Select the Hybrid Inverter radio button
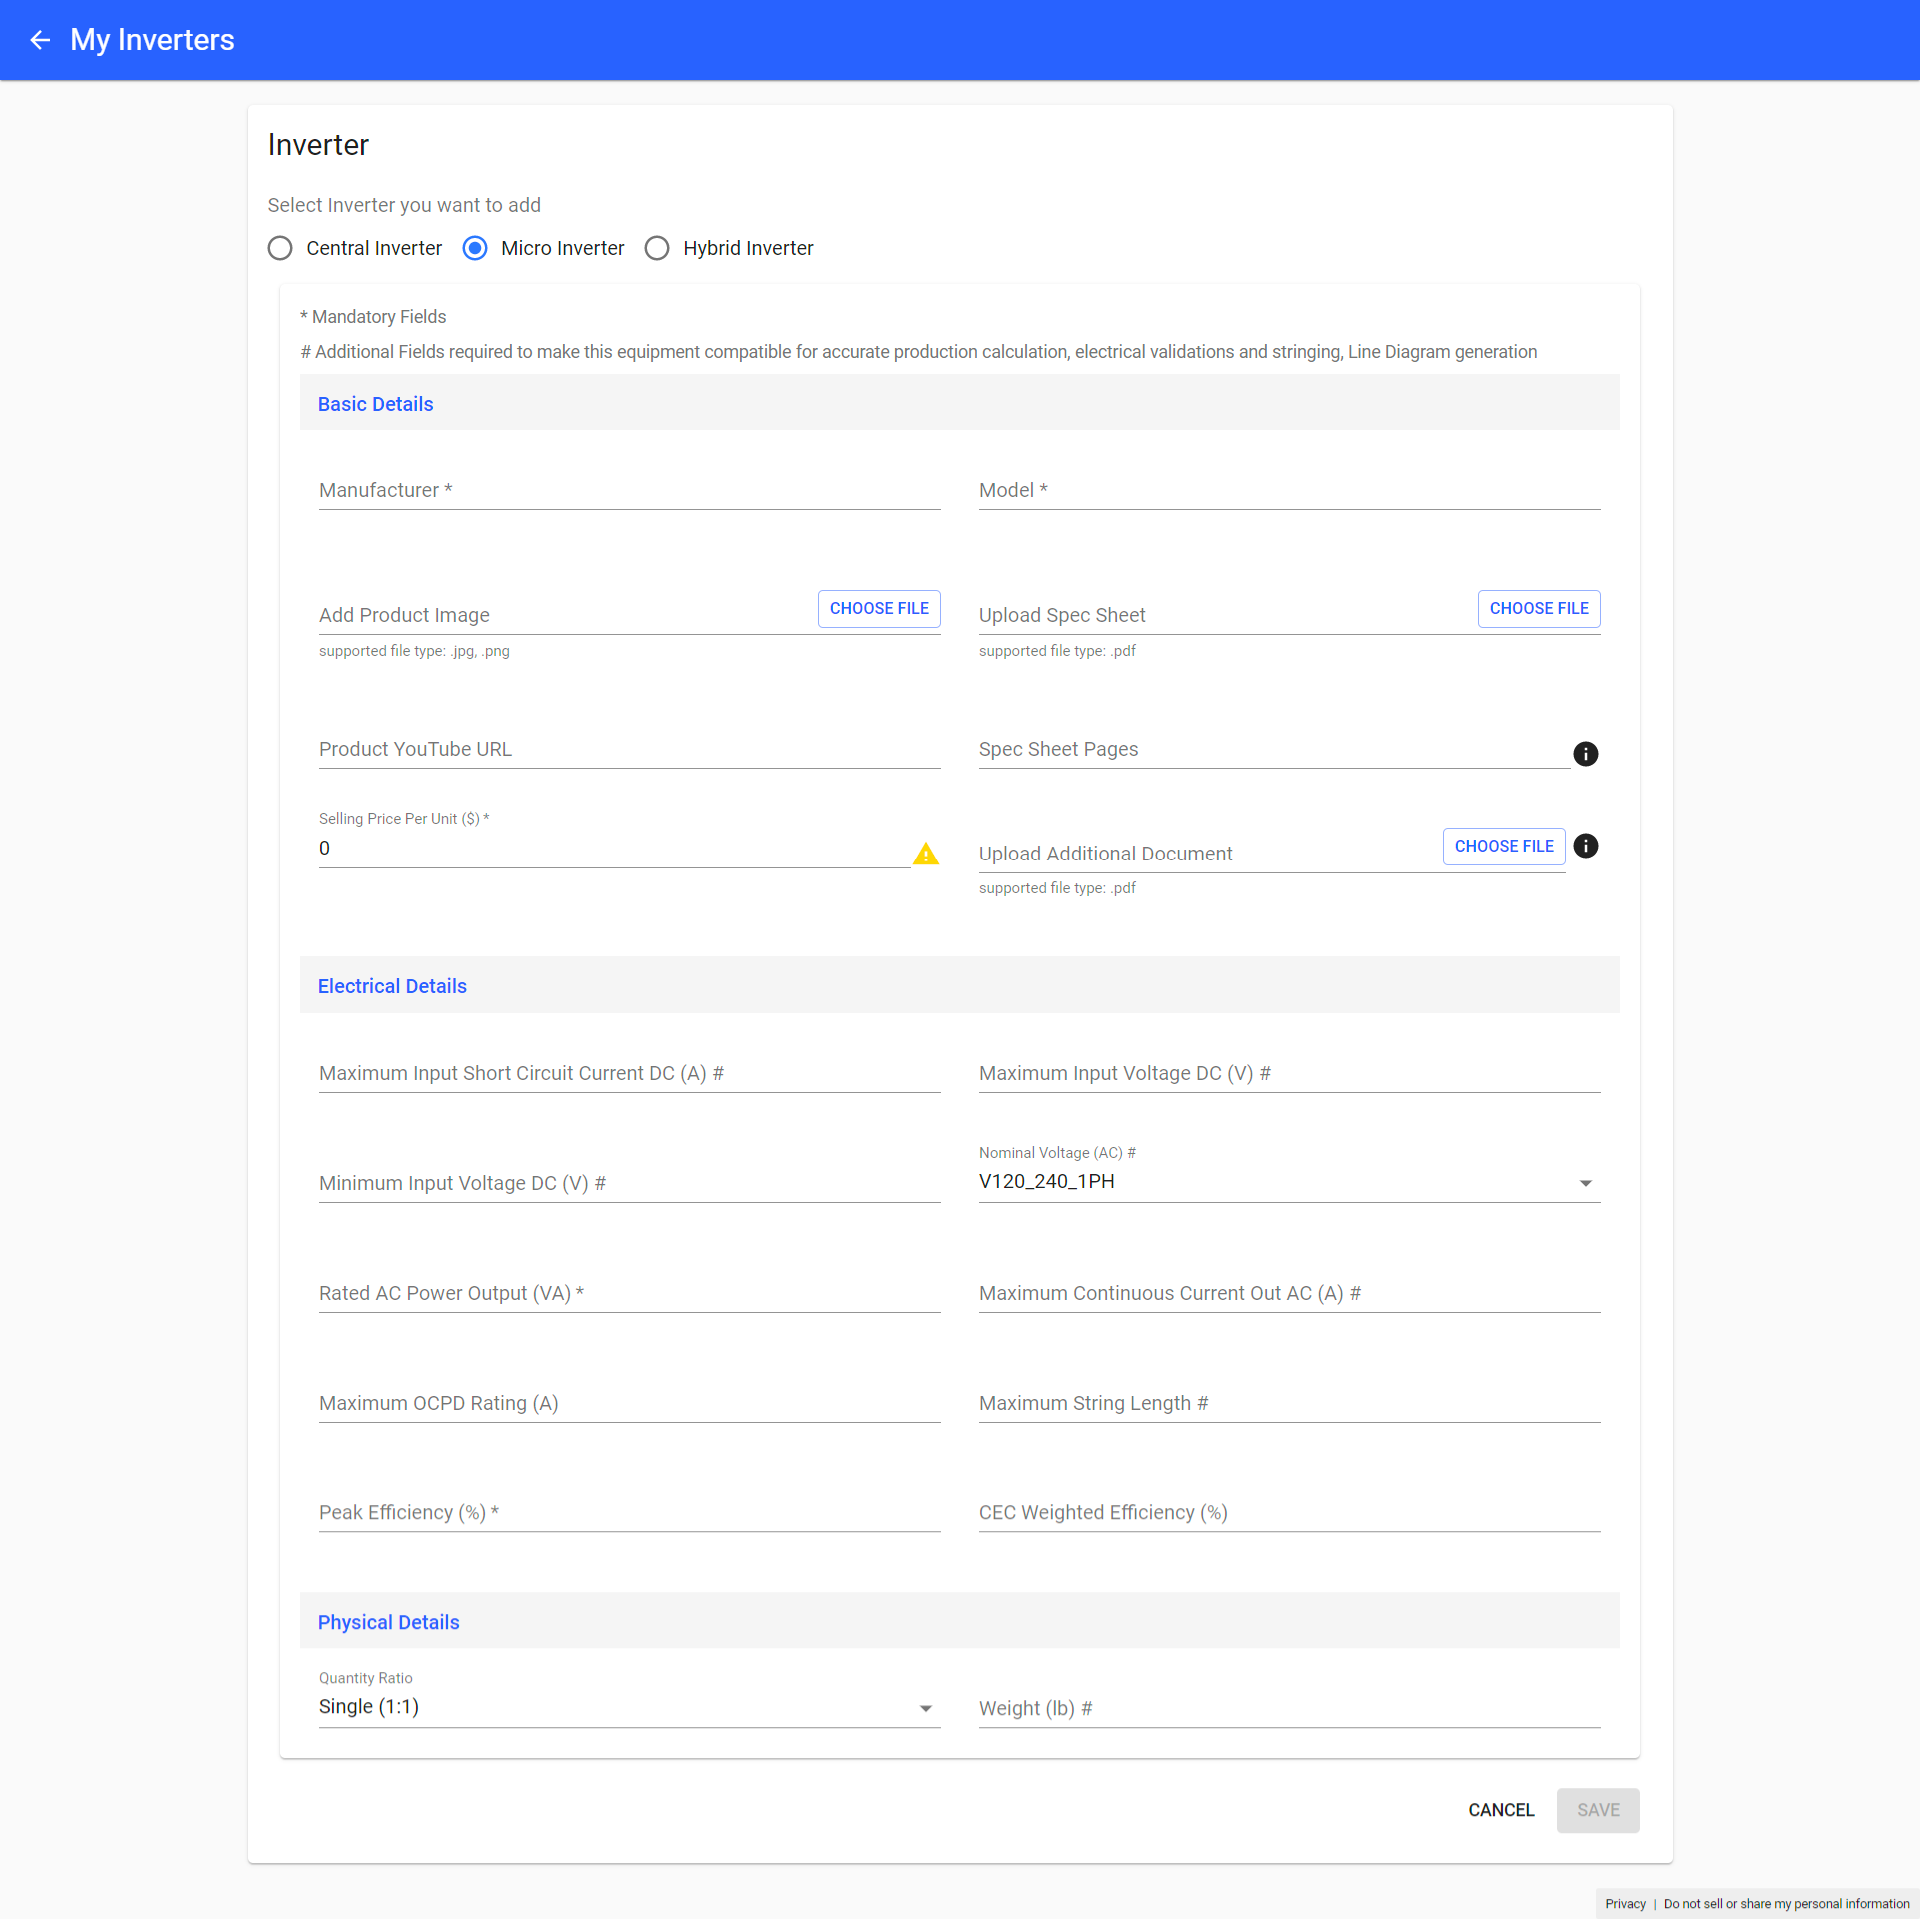The height and width of the screenshot is (1921, 1920). (657, 248)
